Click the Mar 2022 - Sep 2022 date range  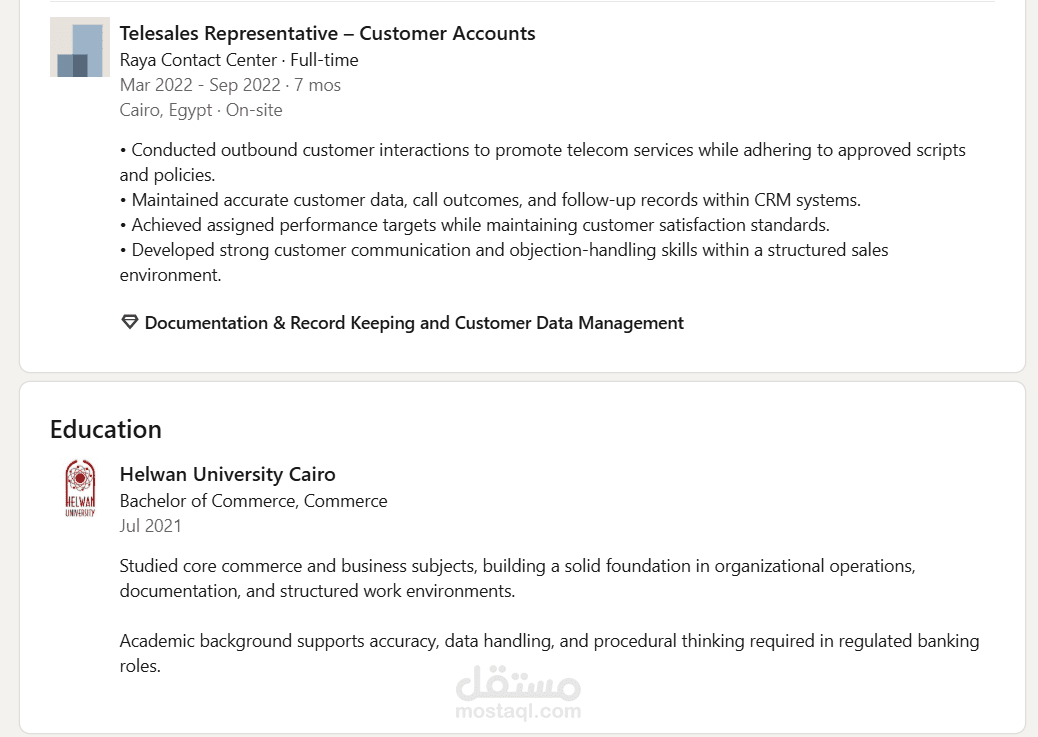[x=230, y=85]
